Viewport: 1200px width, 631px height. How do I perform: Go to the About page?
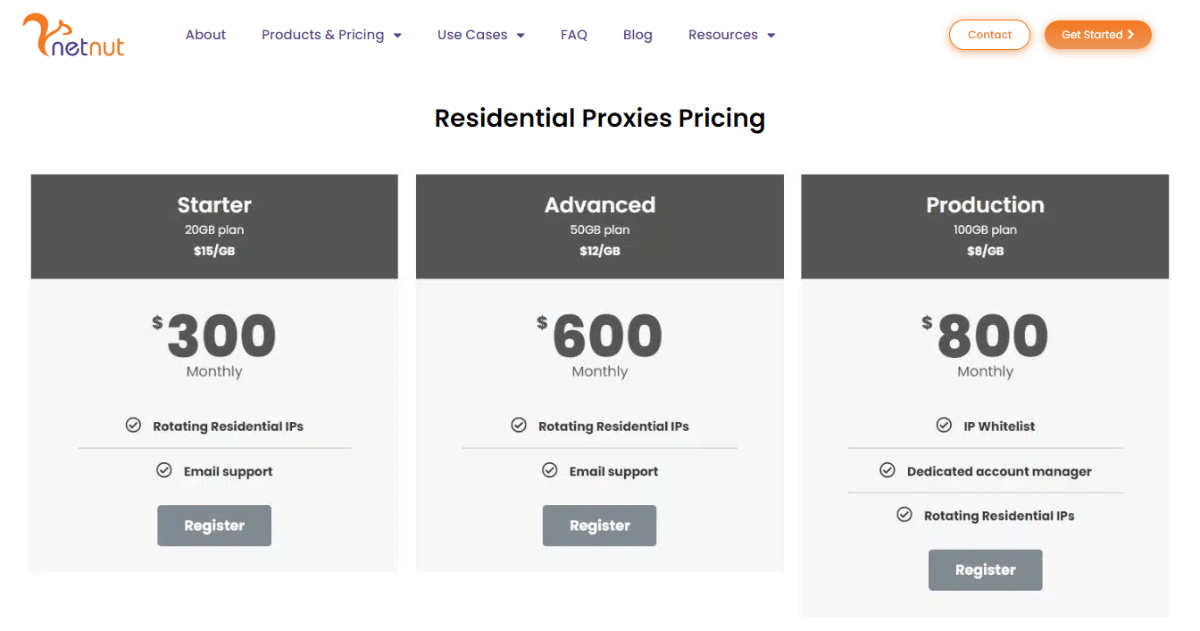point(205,35)
